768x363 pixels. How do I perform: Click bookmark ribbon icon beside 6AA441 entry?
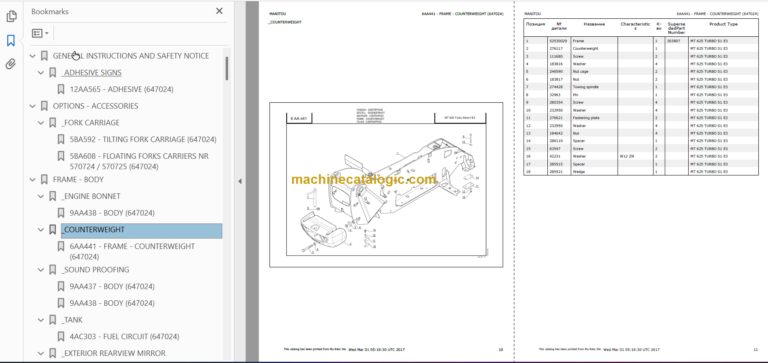61,246
